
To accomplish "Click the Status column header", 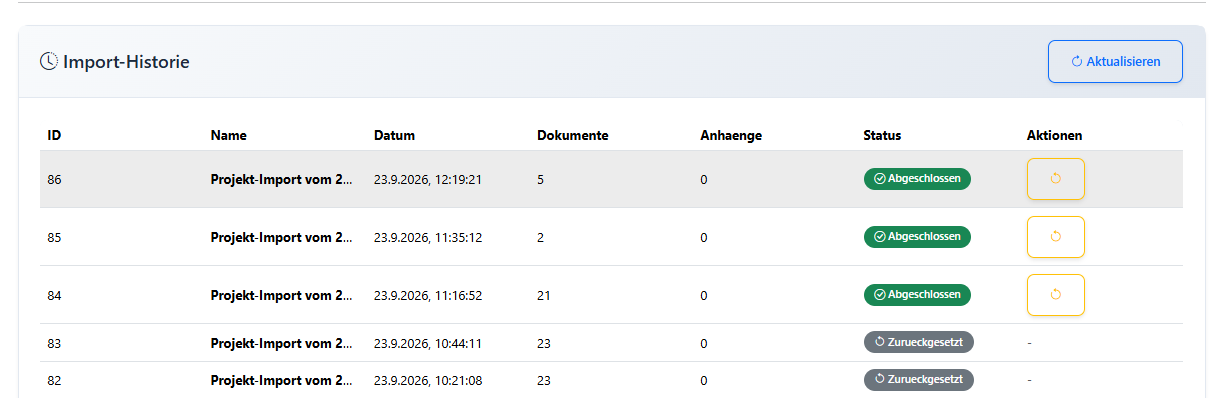I will [x=882, y=135].
